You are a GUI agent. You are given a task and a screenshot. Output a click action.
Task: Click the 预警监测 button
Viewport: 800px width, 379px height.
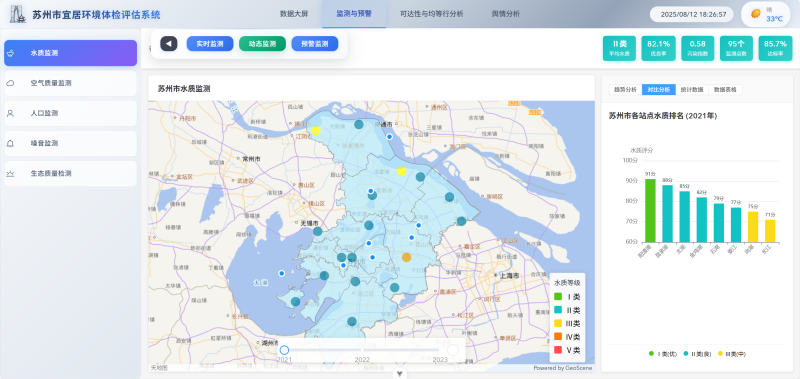315,44
